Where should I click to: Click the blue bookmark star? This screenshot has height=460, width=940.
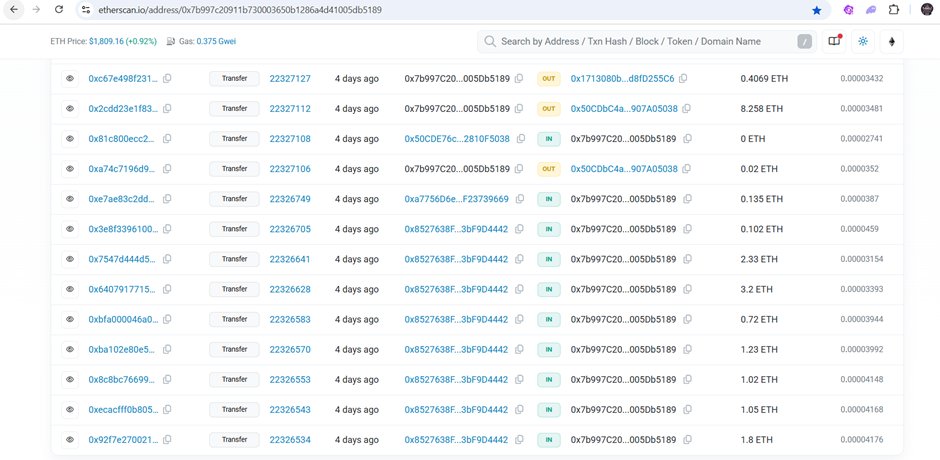tap(817, 10)
